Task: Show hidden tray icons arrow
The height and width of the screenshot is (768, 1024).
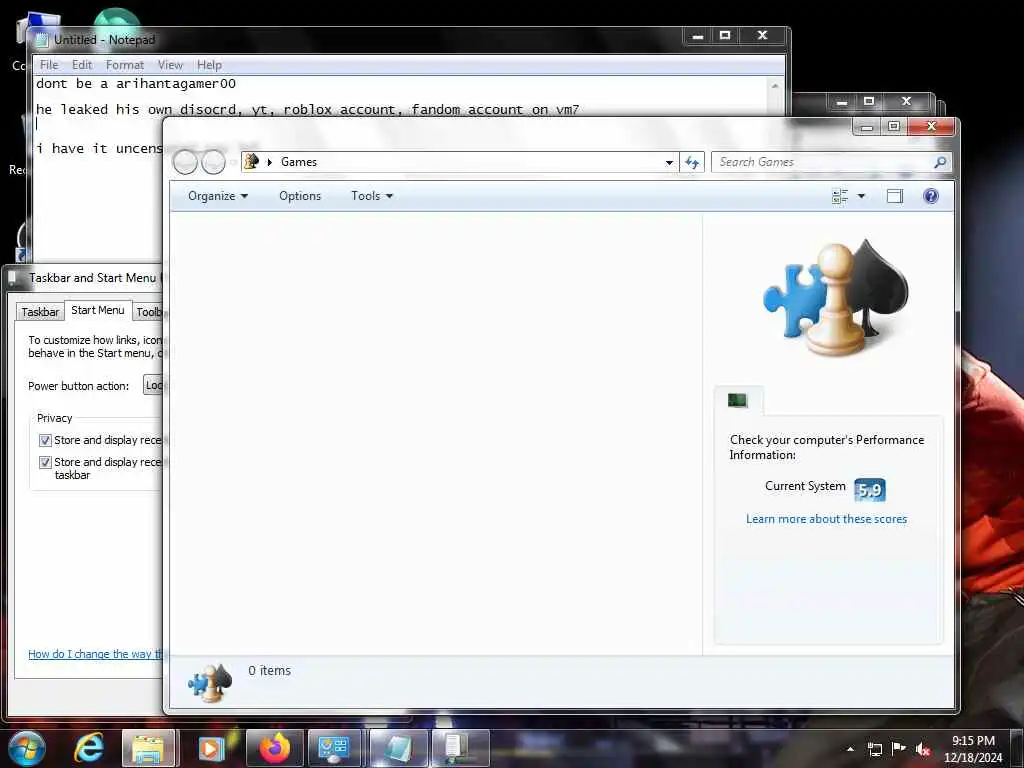Action: (850, 749)
